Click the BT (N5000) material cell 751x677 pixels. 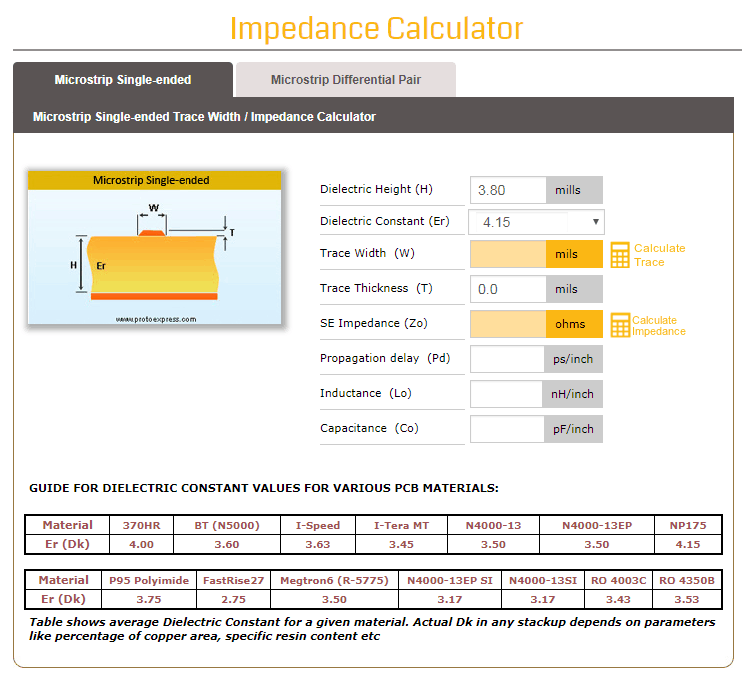click(x=227, y=525)
